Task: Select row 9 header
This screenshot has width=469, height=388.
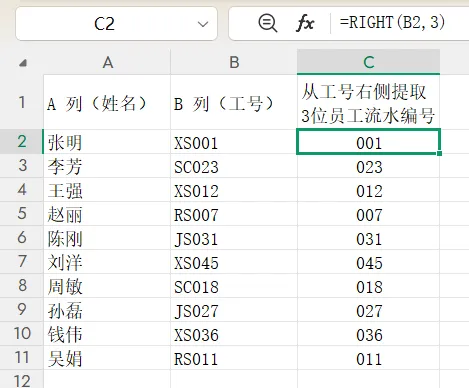Action: [x=22, y=310]
